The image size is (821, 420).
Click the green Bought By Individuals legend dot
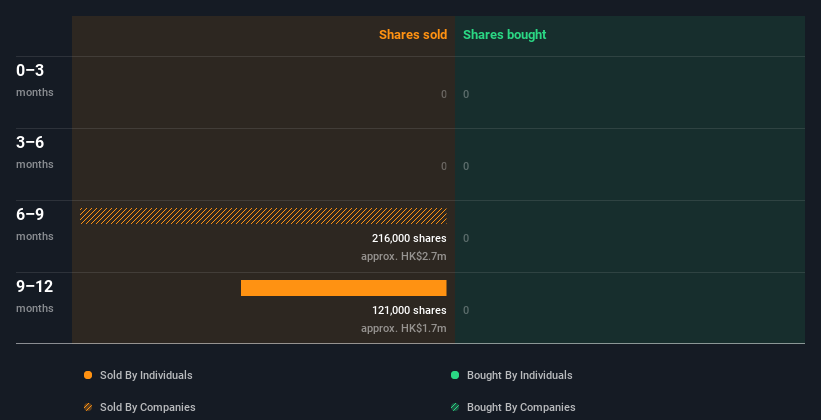(455, 375)
